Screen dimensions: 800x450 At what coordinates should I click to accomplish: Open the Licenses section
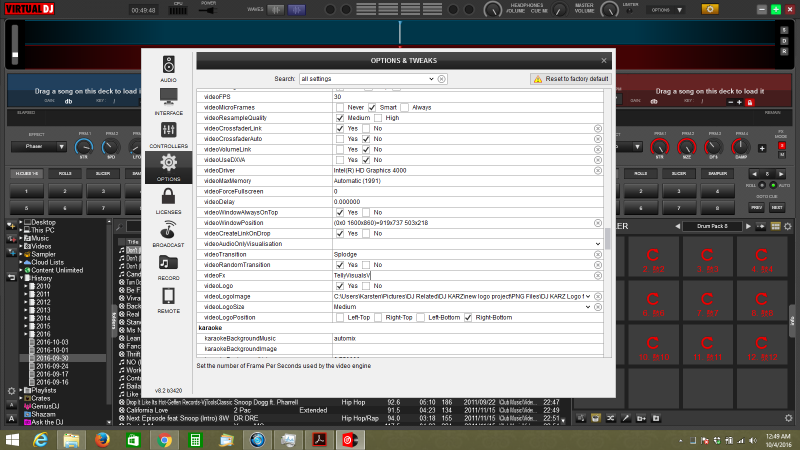[x=168, y=201]
